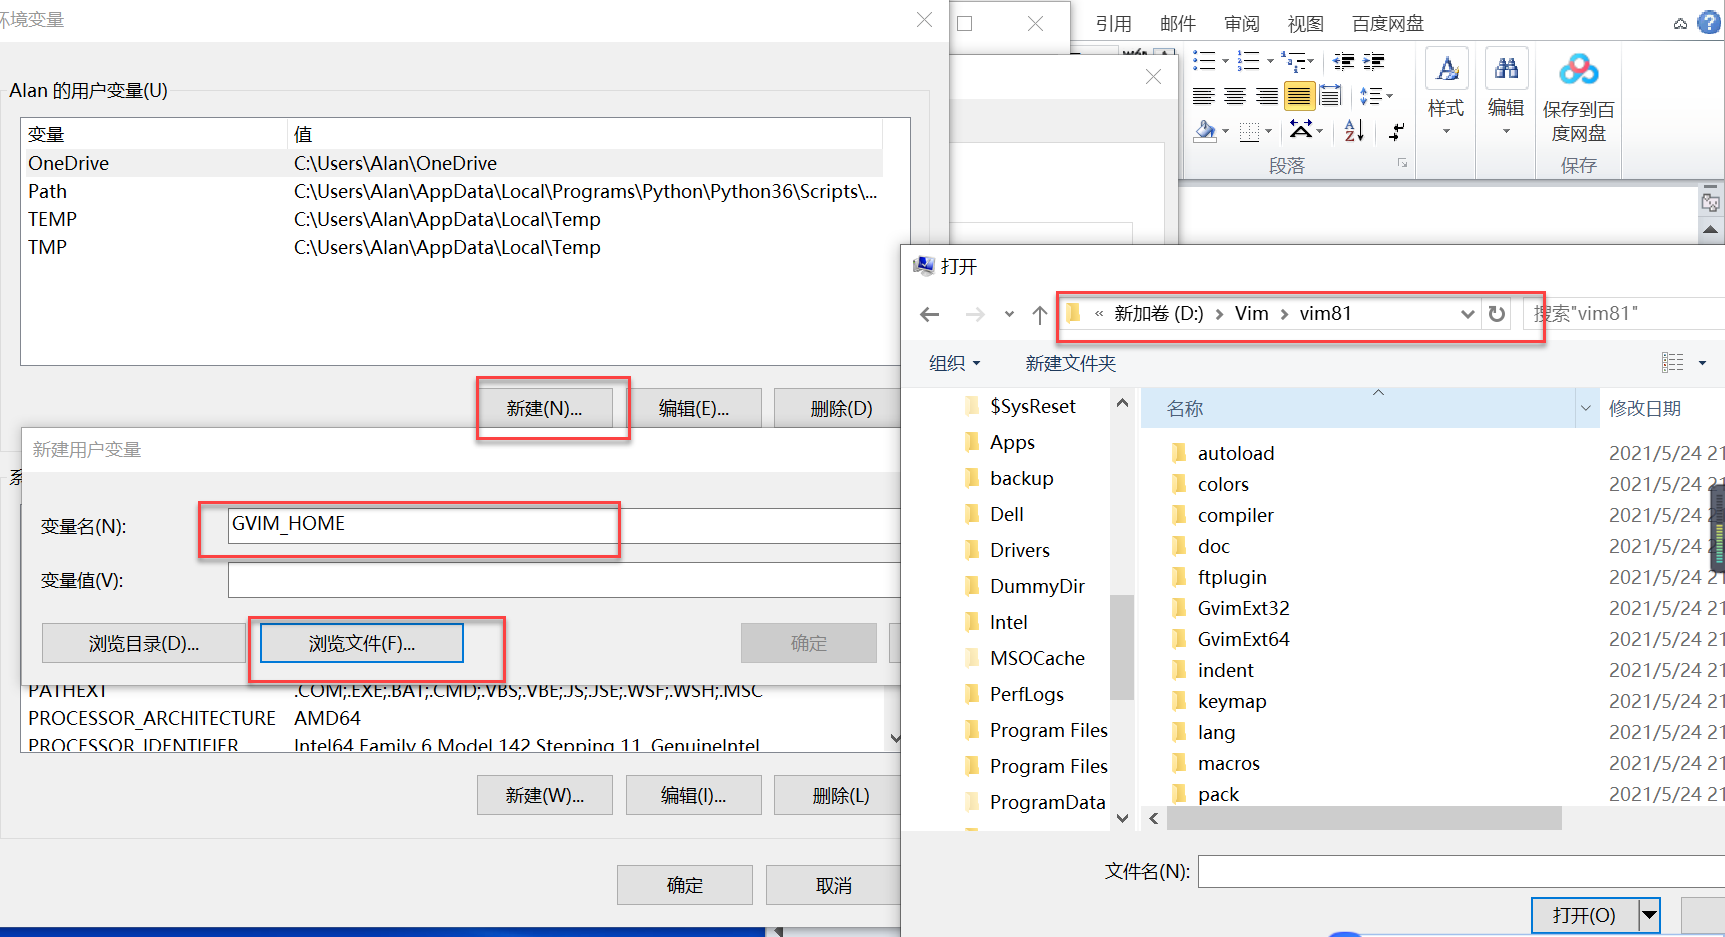Expand the address bar path history dropdown
This screenshot has width=1725, height=937.
tap(1467, 314)
